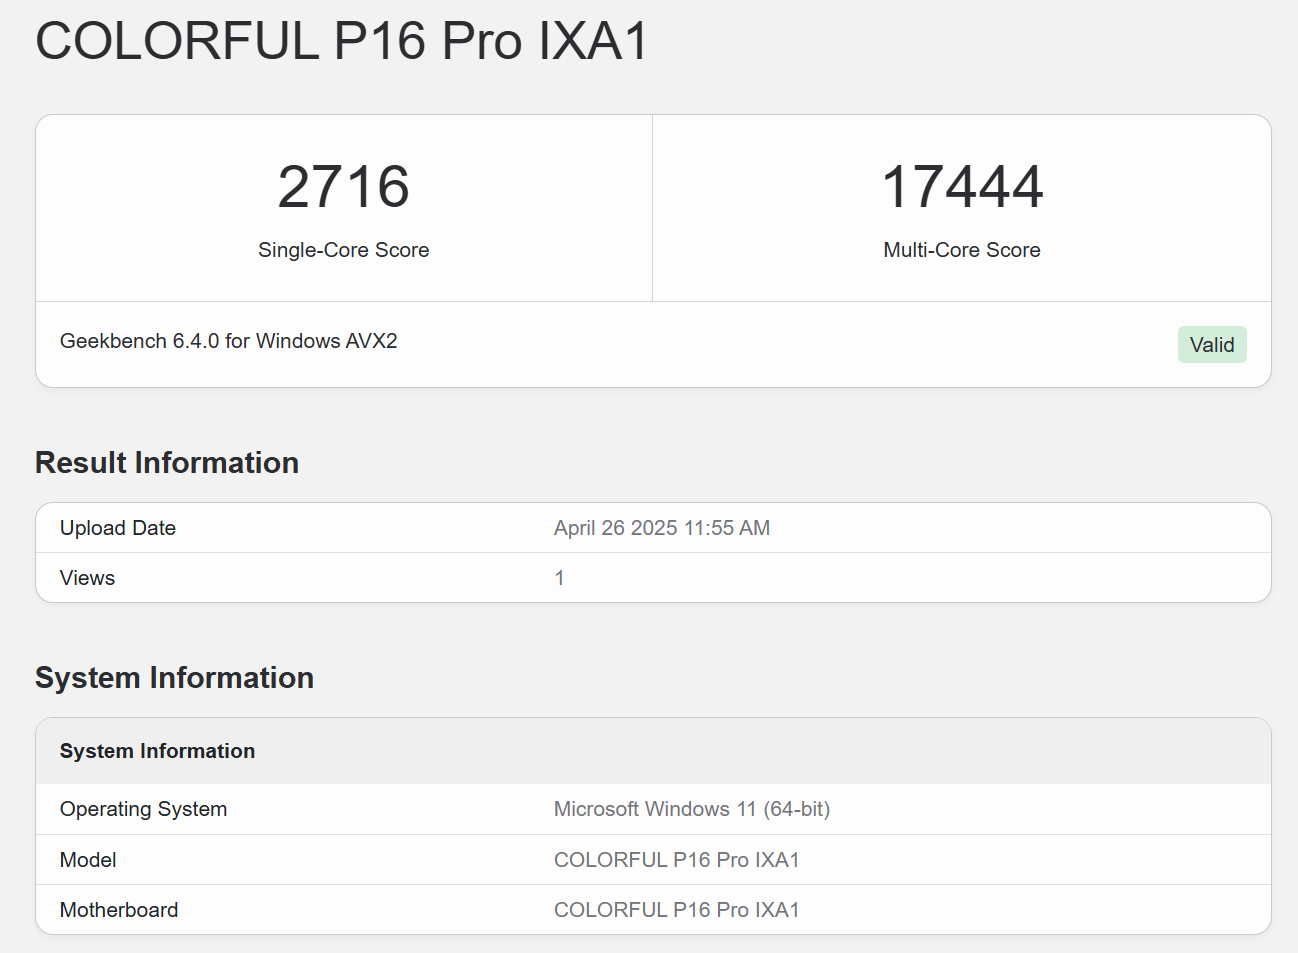Click the green Valid badge

1211,345
